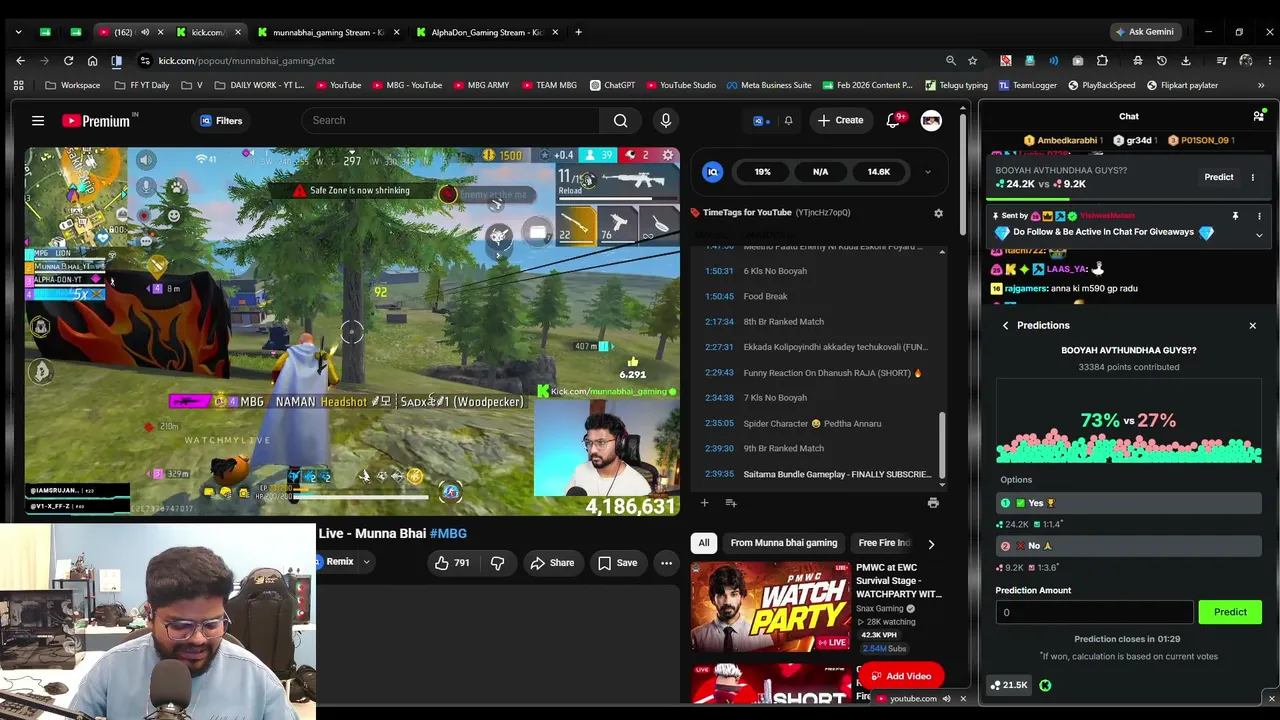This screenshot has width=1280, height=720.
Task: Open the Filters button on YouTube
Action: tap(221, 121)
